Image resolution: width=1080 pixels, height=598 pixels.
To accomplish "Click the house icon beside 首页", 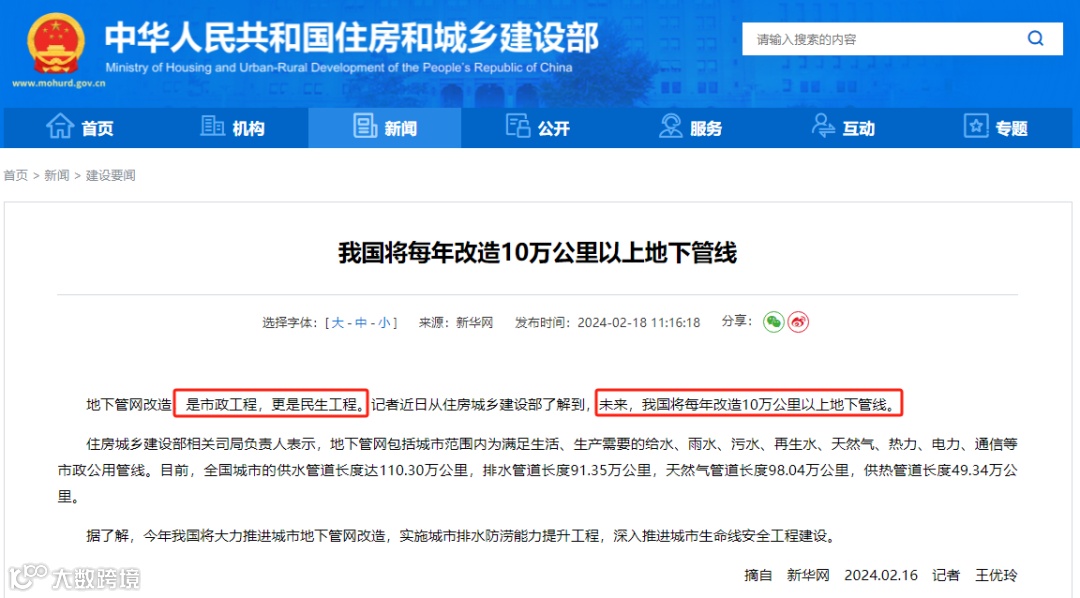I will pyautogui.click(x=60, y=126).
